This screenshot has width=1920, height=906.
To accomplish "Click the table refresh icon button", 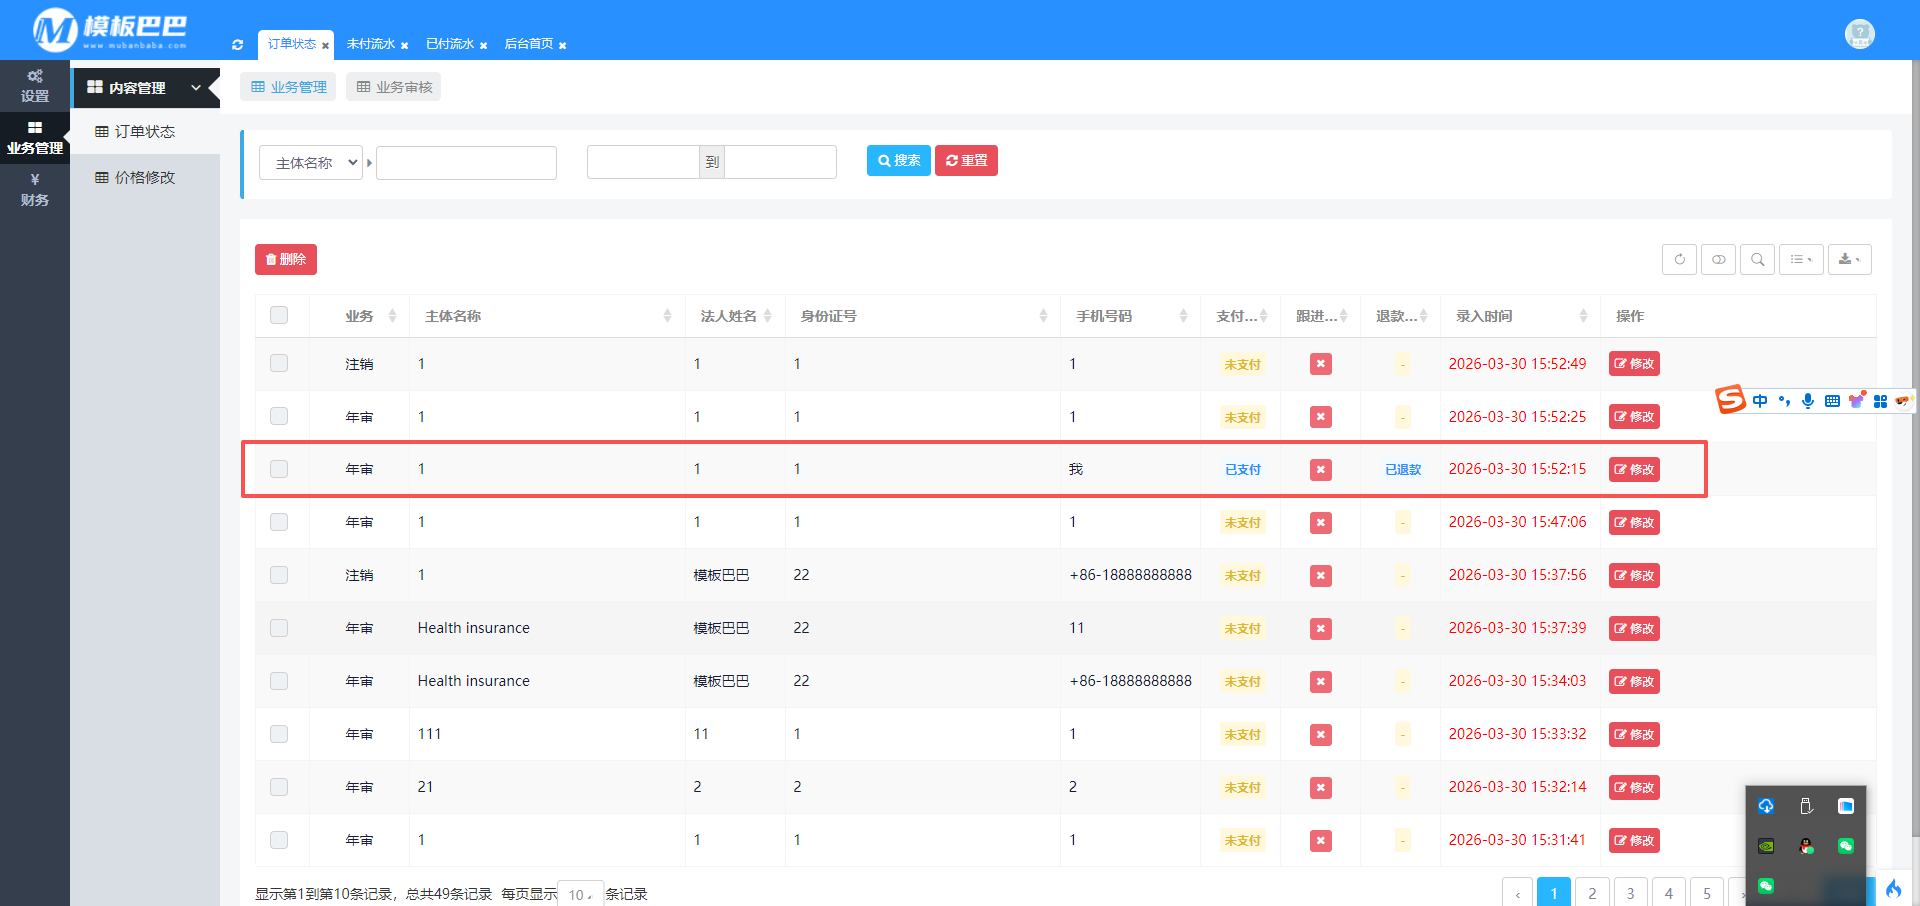I will (1679, 260).
